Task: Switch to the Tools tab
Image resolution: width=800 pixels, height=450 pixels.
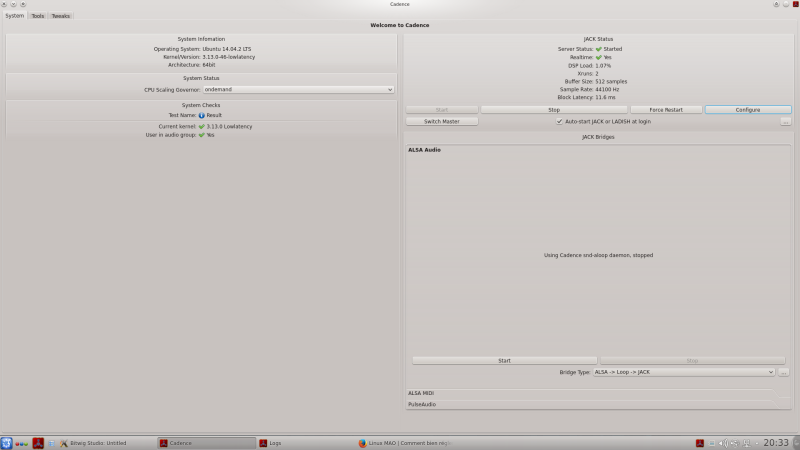Action: (x=38, y=16)
